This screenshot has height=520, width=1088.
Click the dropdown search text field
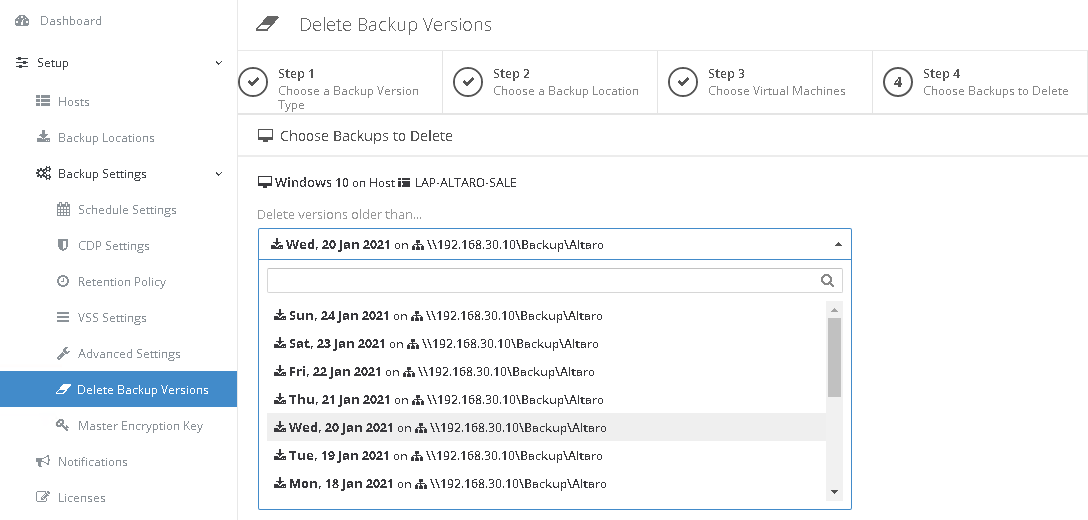(x=540, y=281)
